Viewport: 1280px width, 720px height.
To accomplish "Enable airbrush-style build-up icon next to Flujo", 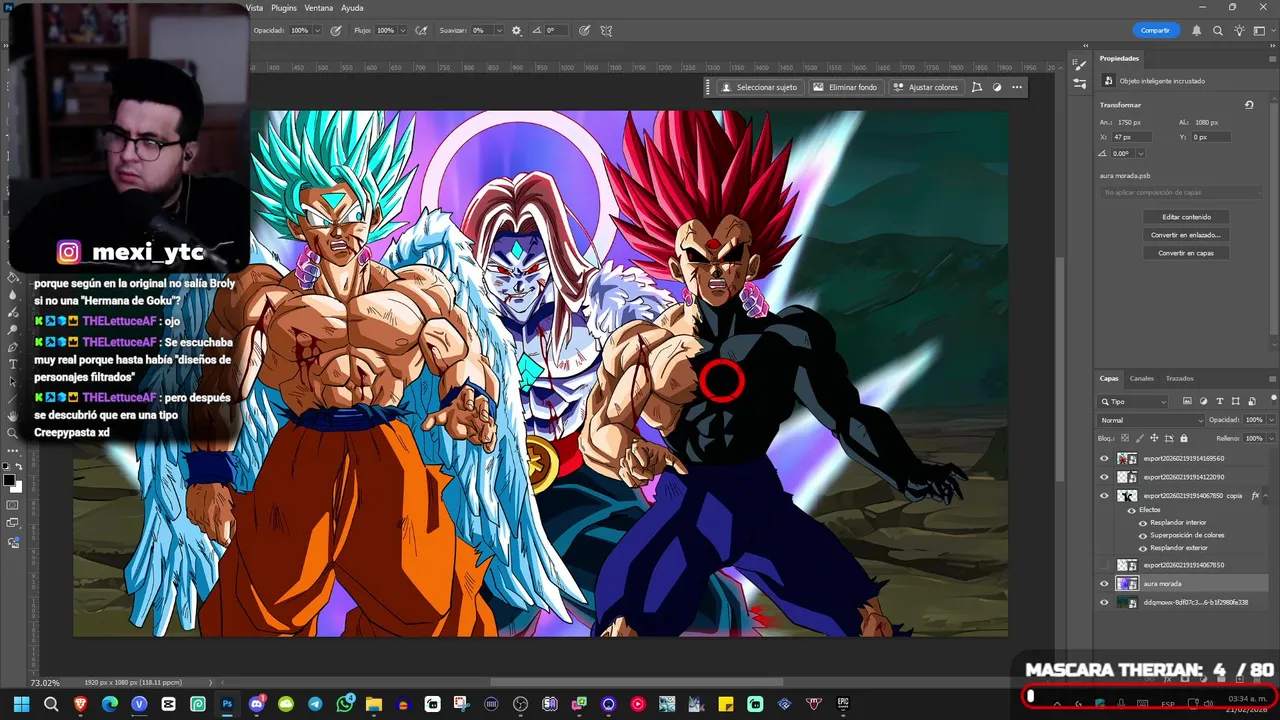I will pos(421,30).
